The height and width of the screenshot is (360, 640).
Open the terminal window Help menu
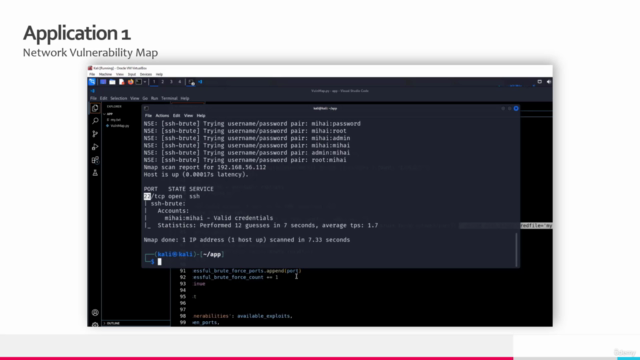(x=201, y=116)
